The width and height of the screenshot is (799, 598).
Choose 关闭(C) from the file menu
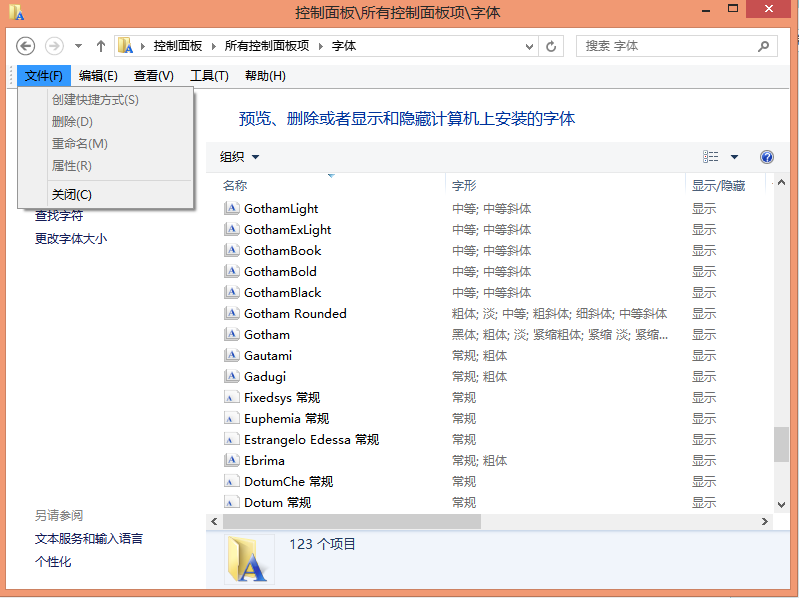point(105,195)
